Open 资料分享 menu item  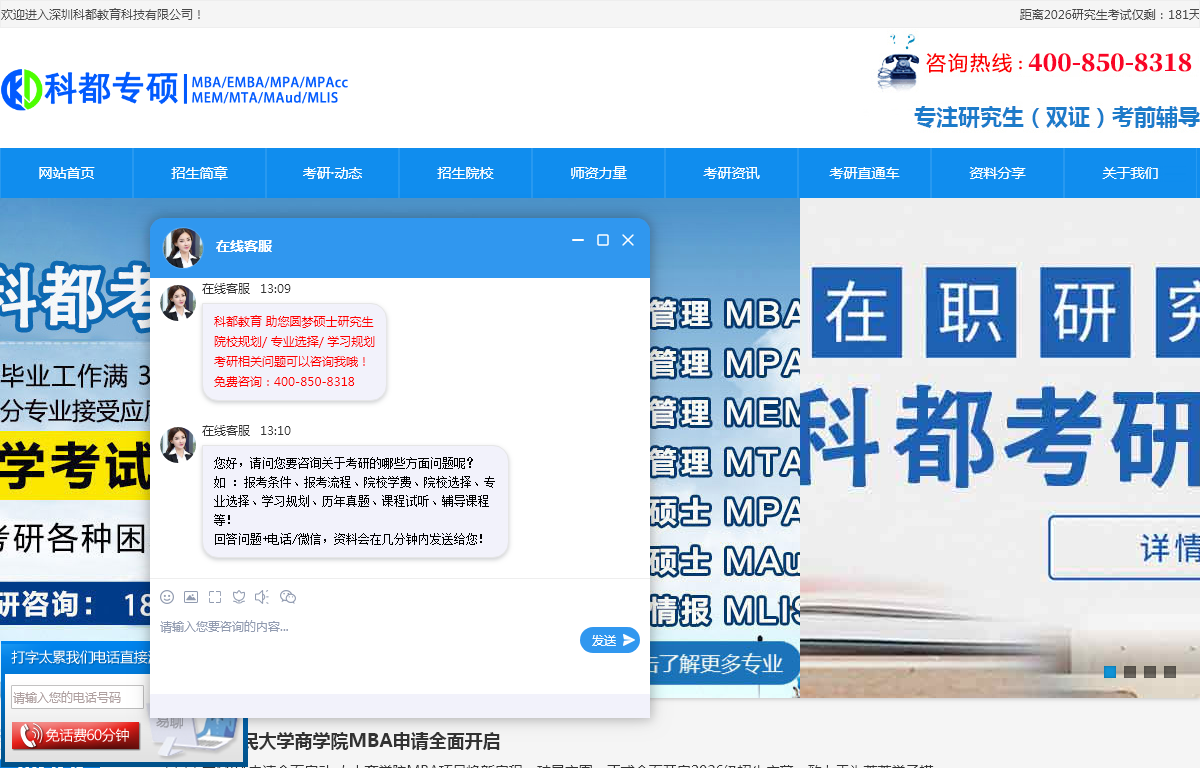pos(997,173)
